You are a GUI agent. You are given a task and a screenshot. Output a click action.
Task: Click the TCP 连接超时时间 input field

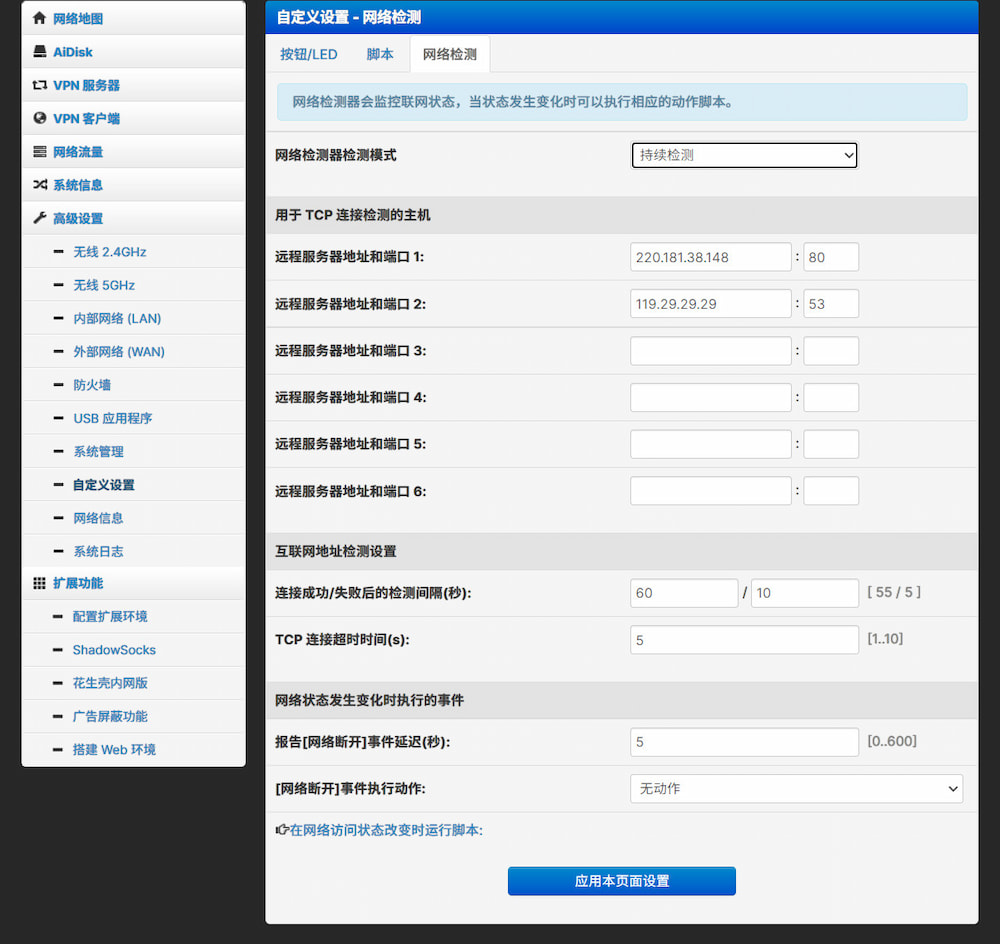pos(744,640)
